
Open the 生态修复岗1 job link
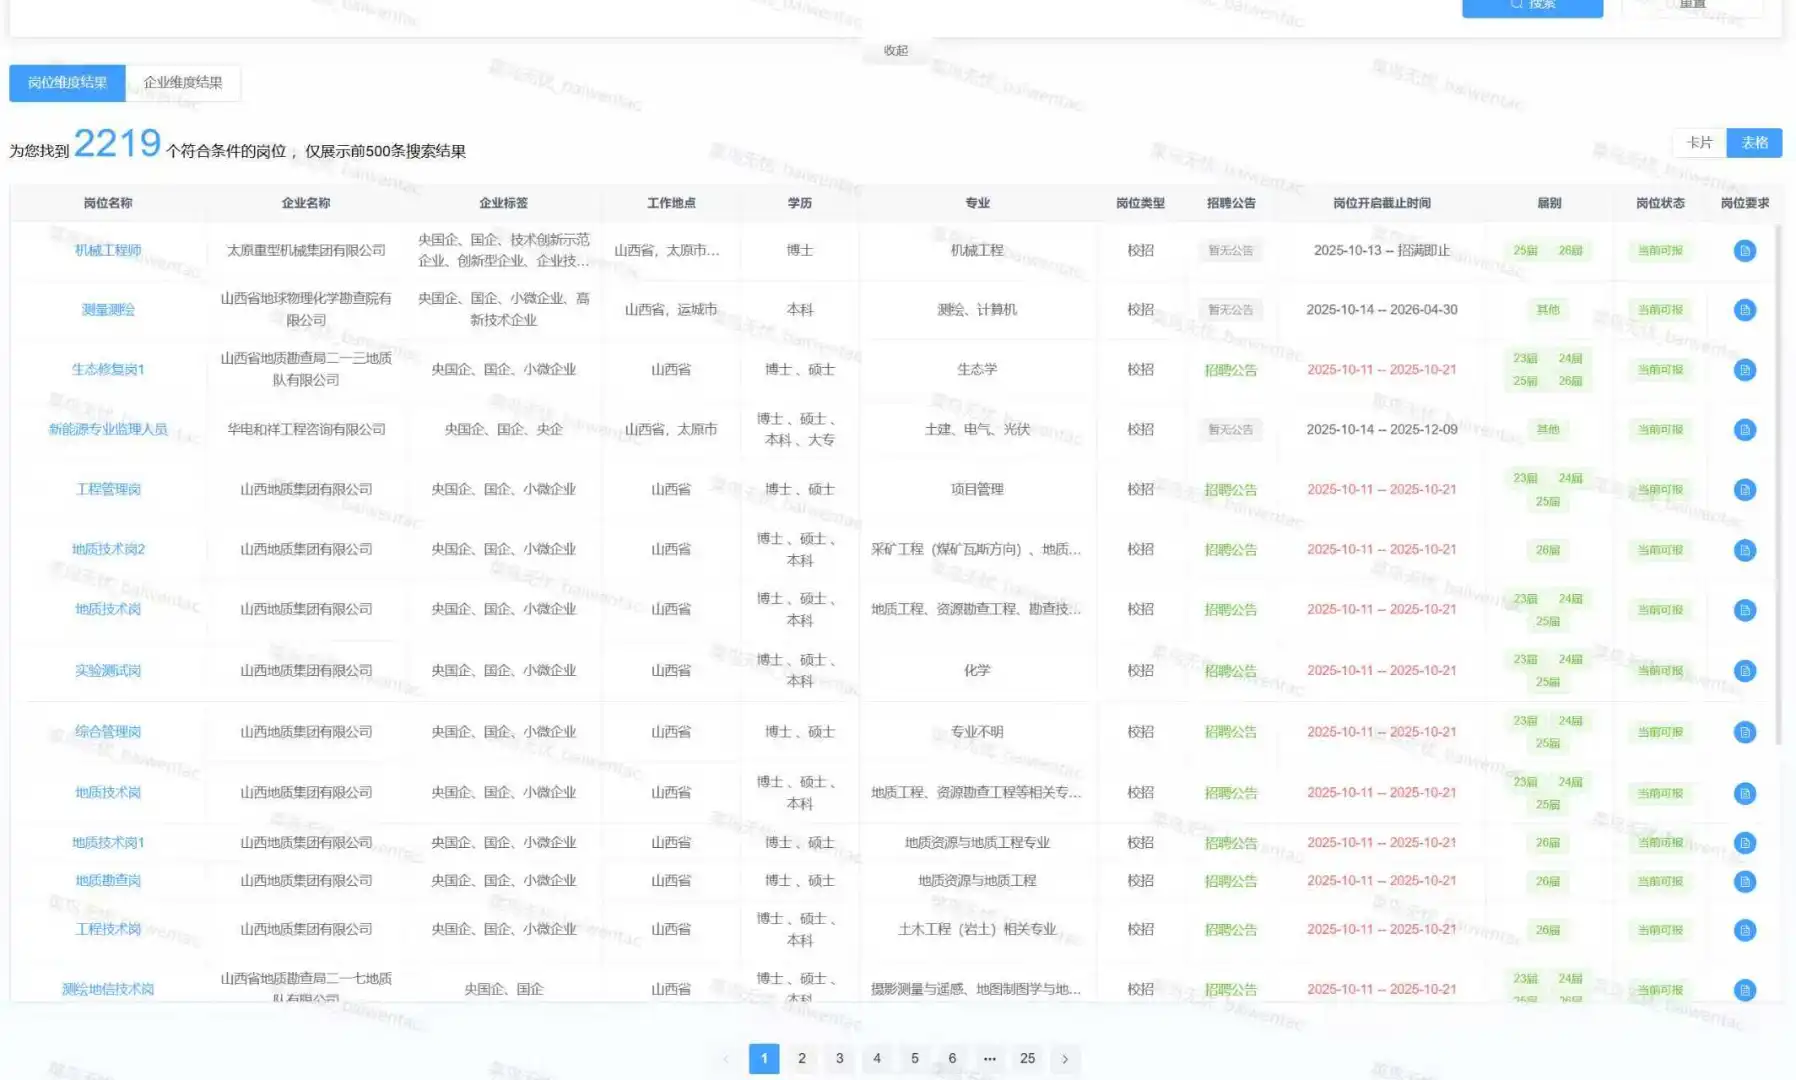(x=108, y=370)
